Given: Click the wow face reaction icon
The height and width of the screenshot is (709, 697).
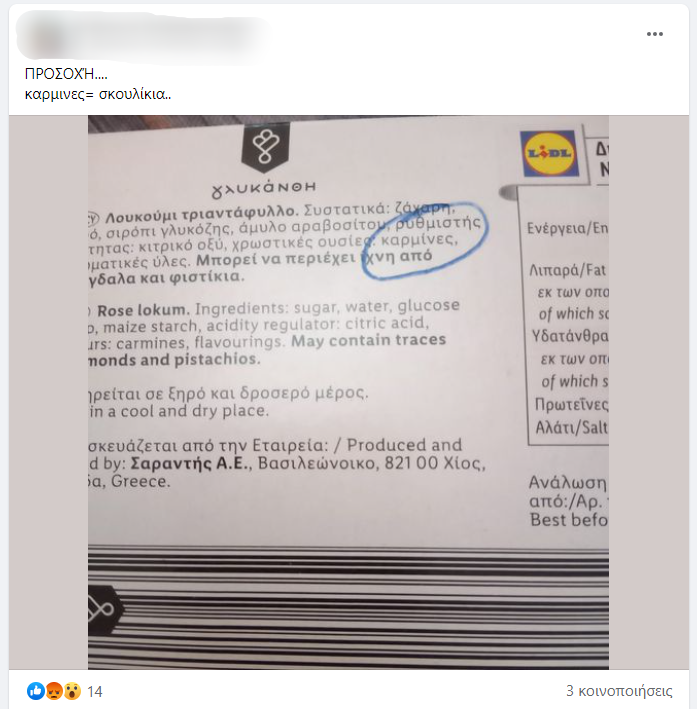Looking at the screenshot, I should (x=72, y=691).
